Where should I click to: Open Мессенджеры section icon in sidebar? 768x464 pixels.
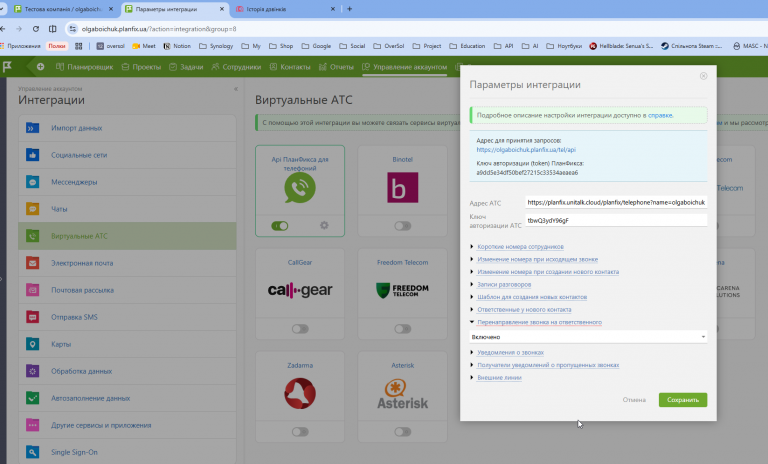tap(32, 182)
